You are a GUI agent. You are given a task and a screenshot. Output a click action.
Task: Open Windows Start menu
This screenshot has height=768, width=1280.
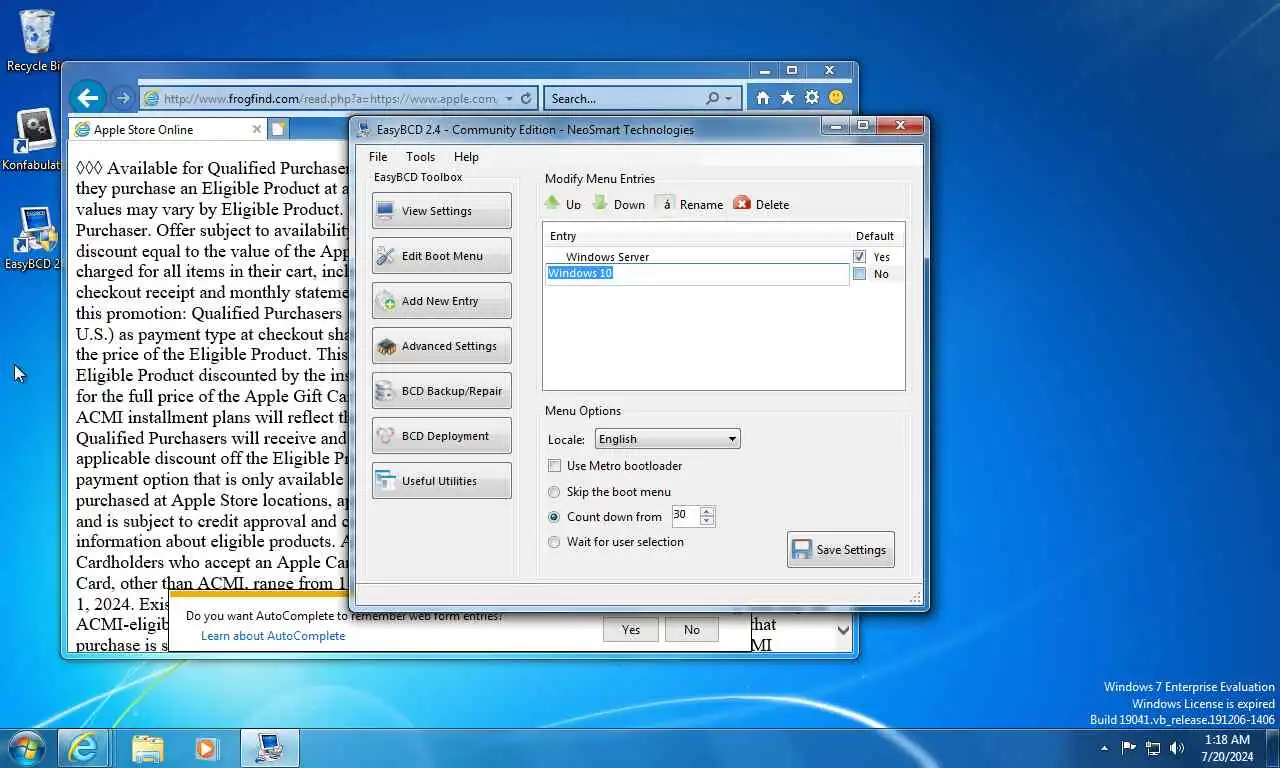pyautogui.click(x=26, y=747)
